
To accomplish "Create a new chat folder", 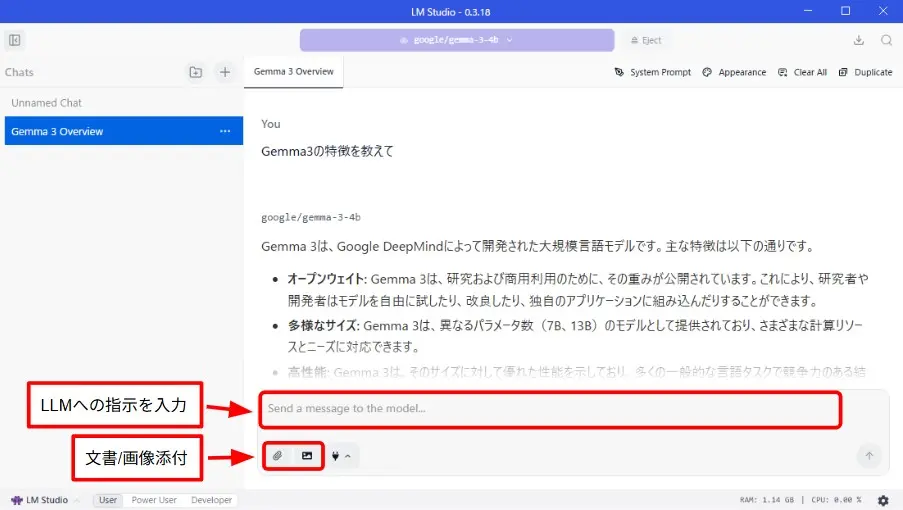I will [x=196, y=72].
